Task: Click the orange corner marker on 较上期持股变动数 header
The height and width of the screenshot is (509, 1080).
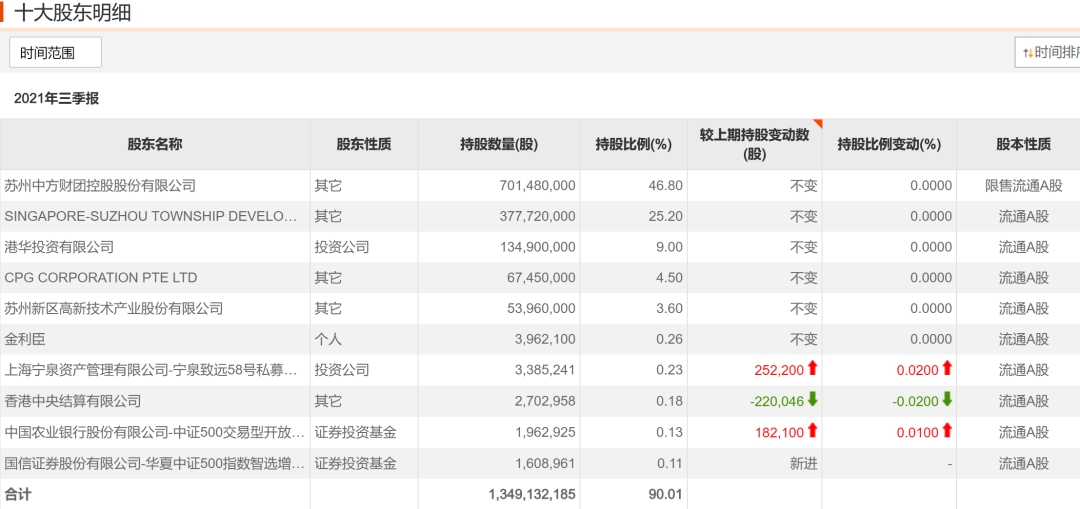Action: click(x=818, y=123)
